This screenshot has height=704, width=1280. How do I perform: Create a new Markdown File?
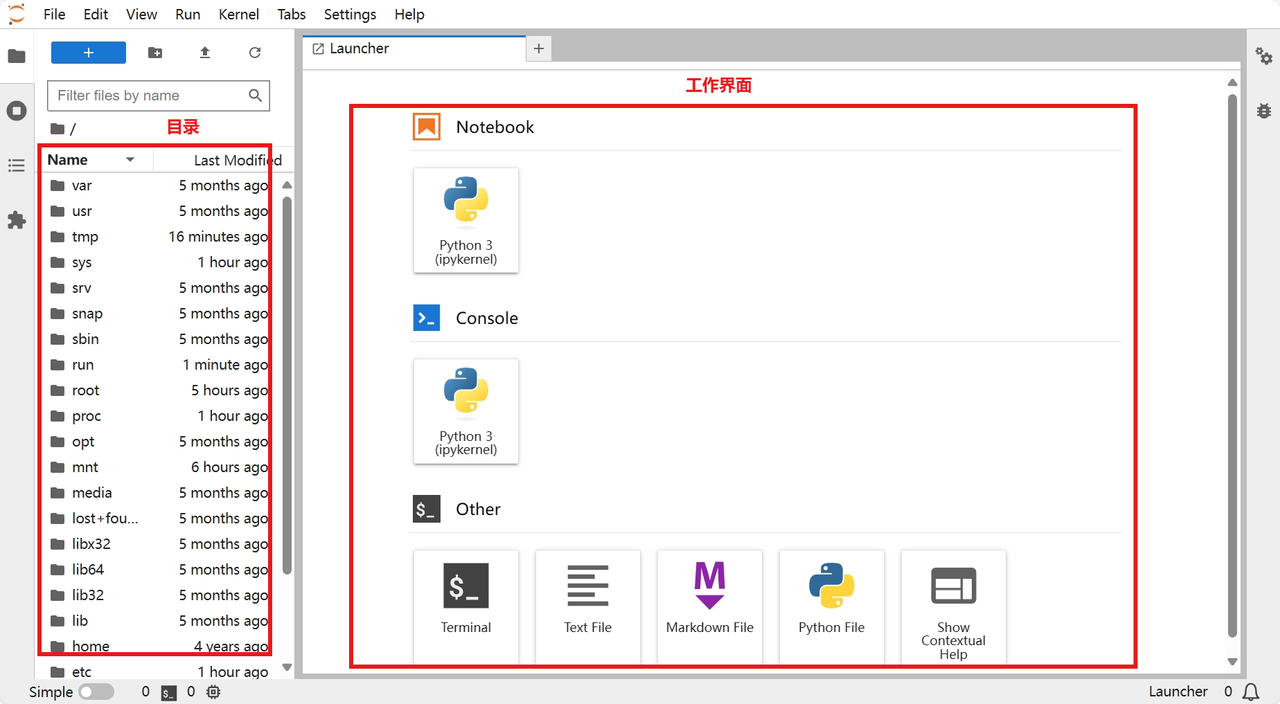[710, 598]
